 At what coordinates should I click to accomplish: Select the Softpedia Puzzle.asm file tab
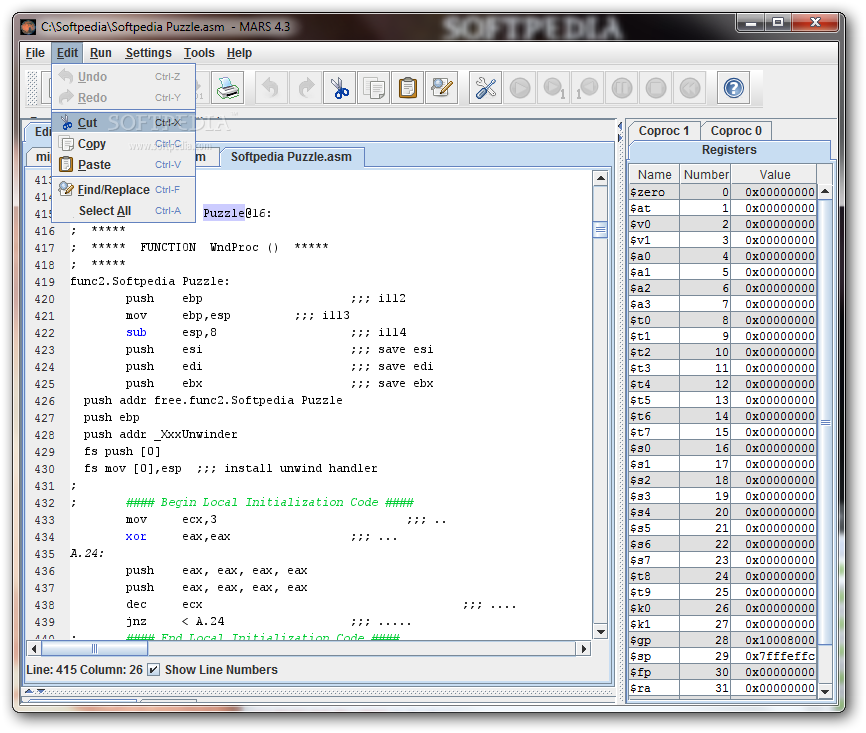pyautogui.click(x=291, y=157)
